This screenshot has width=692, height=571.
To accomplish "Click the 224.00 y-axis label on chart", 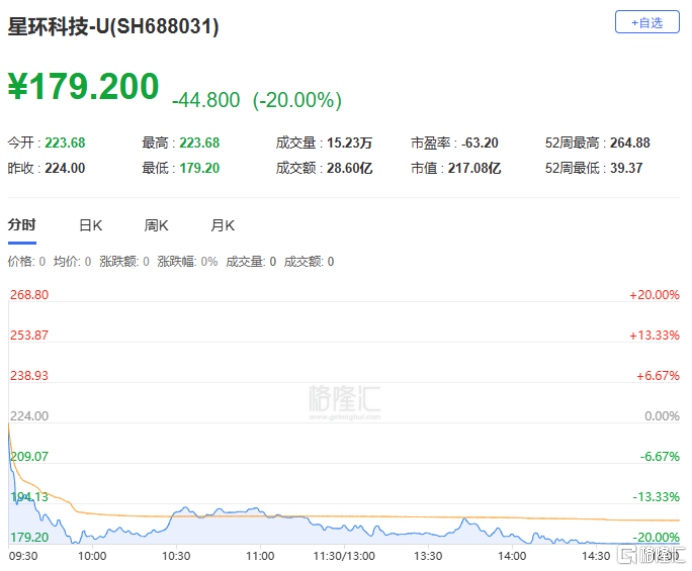I will [x=29, y=416].
